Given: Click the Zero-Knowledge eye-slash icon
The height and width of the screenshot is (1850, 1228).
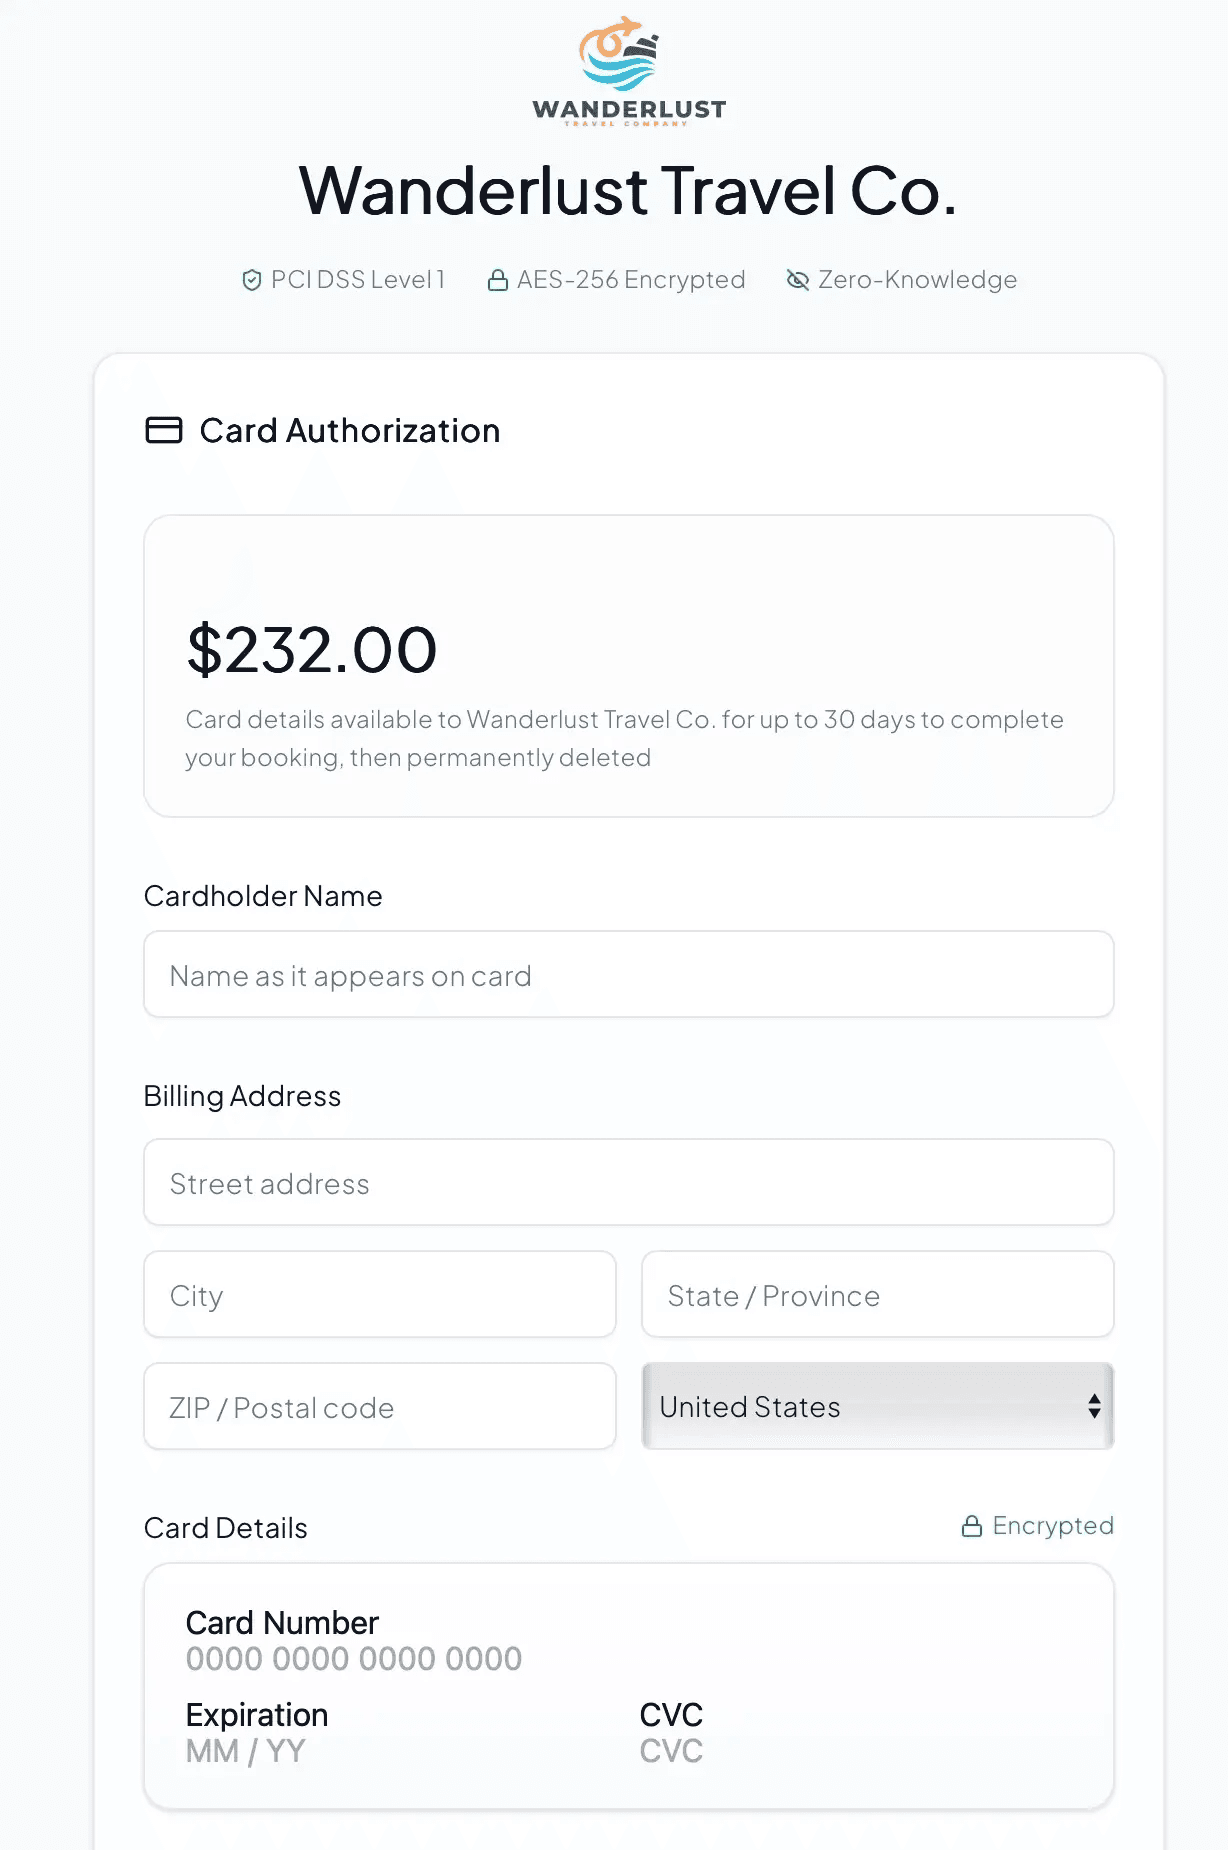Looking at the screenshot, I should point(797,280).
